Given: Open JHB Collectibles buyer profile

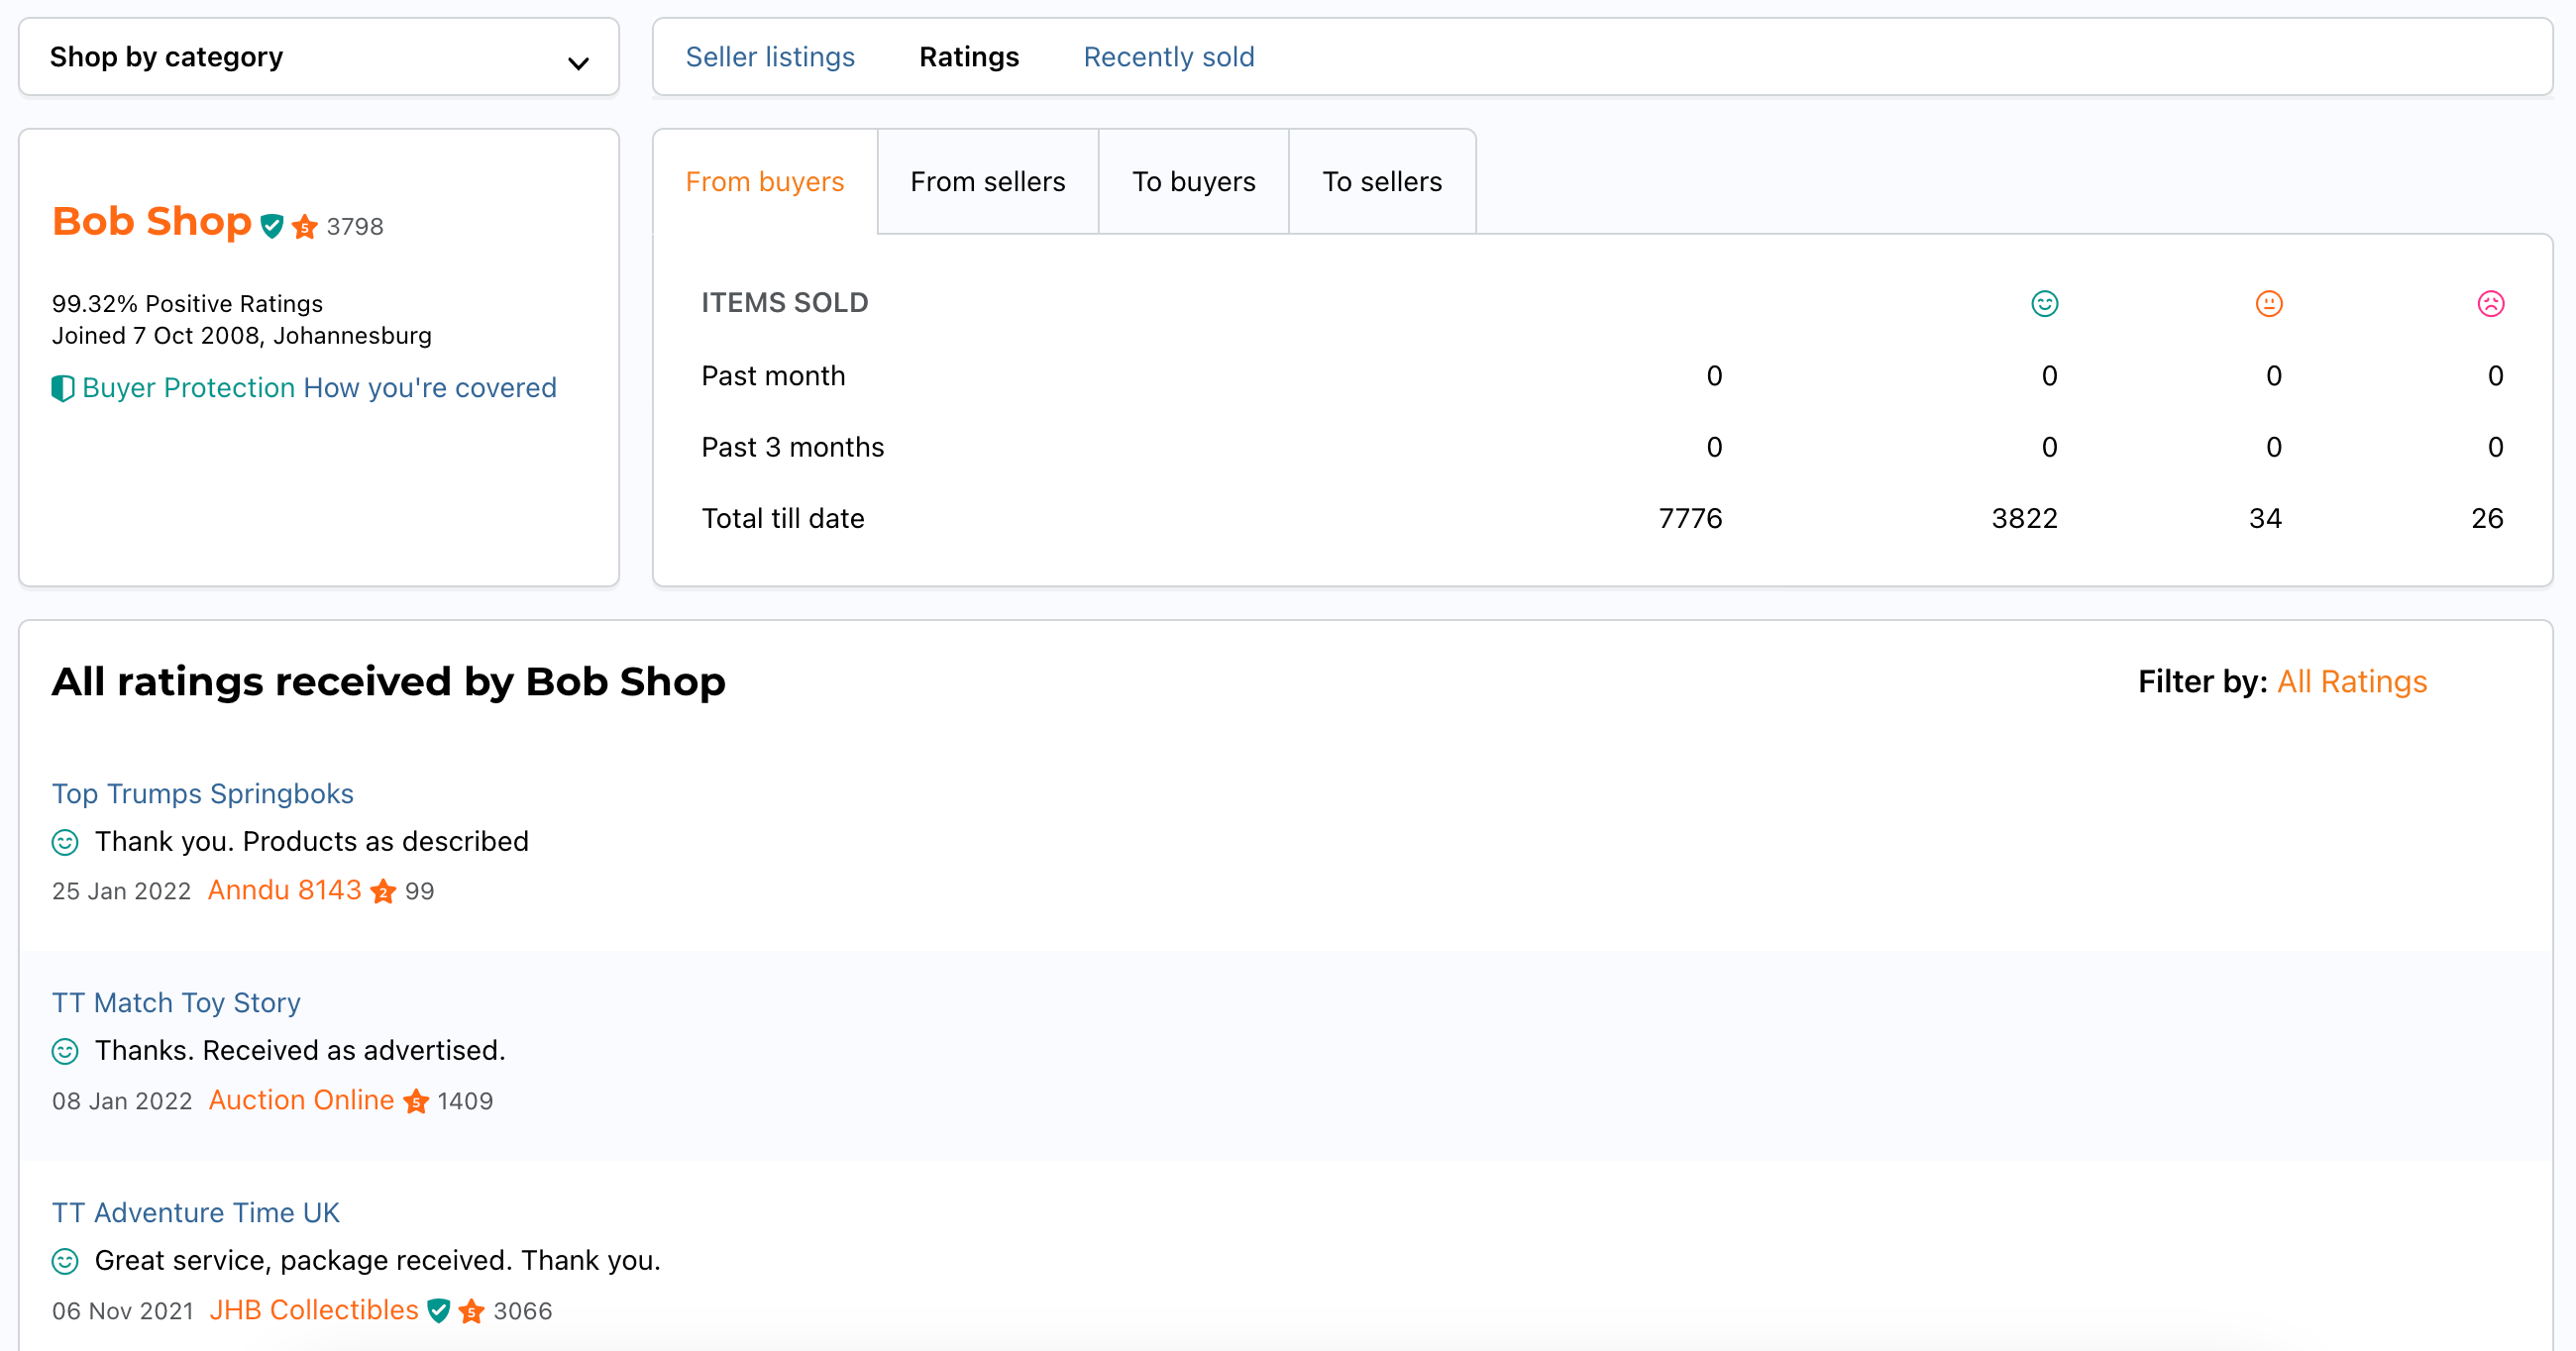Looking at the screenshot, I should (x=314, y=1310).
